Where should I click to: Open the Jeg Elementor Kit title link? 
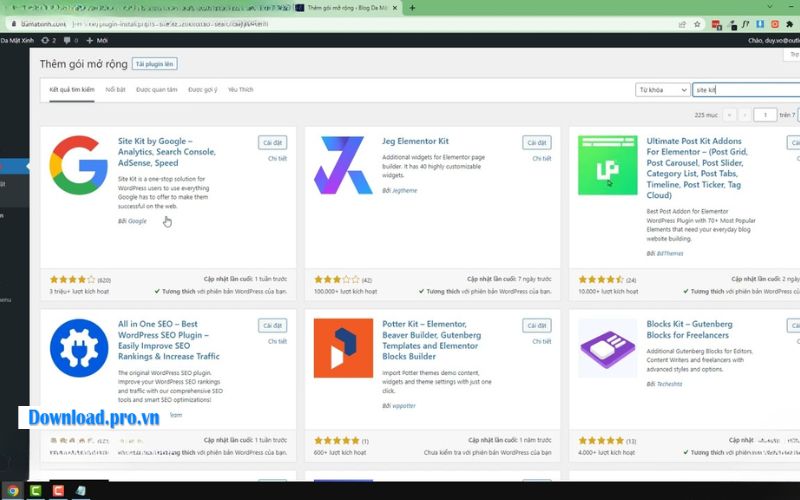pos(415,141)
